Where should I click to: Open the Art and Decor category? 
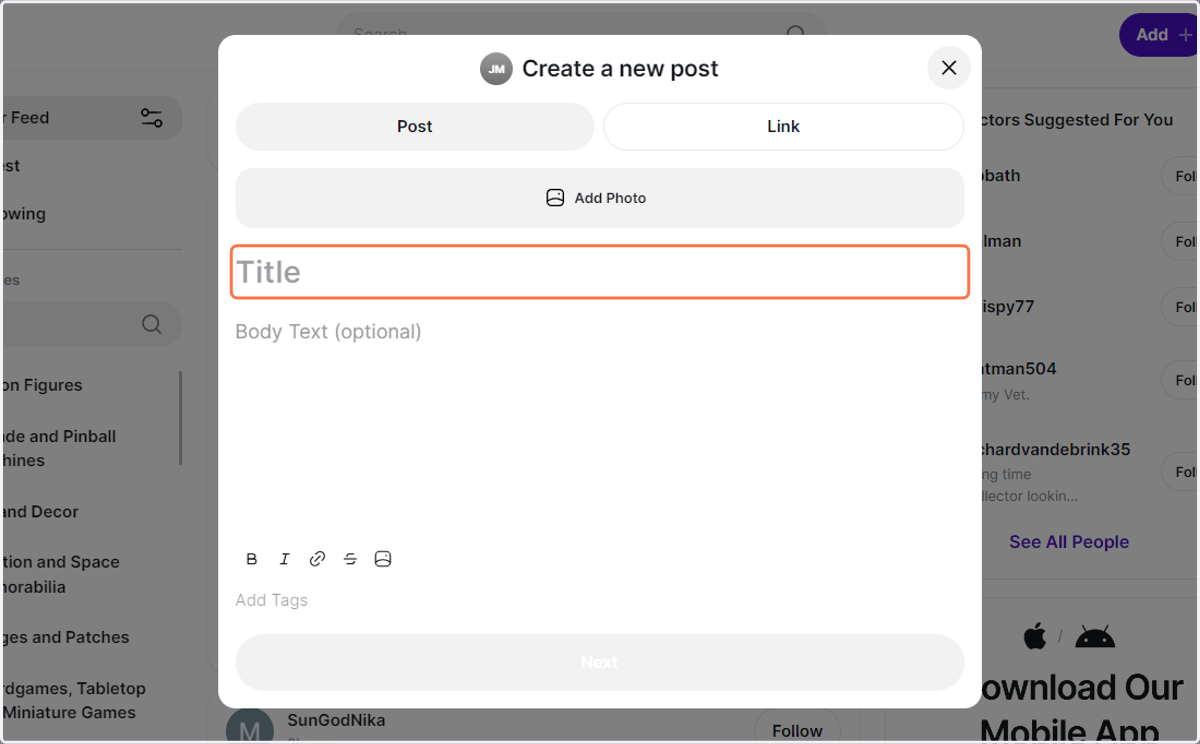pos(40,511)
